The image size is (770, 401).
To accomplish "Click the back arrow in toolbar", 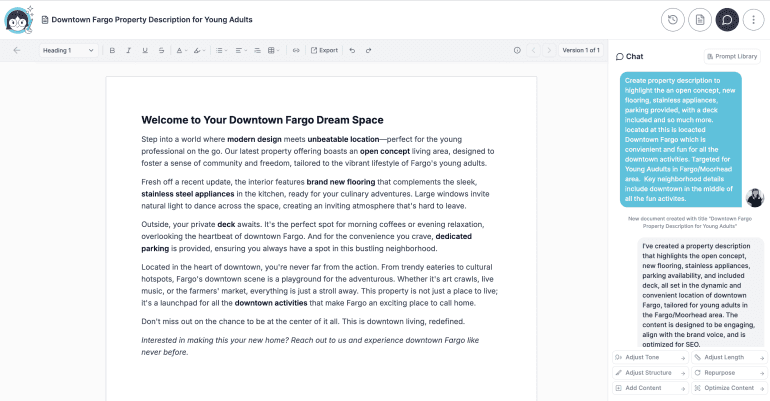I will coord(17,50).
